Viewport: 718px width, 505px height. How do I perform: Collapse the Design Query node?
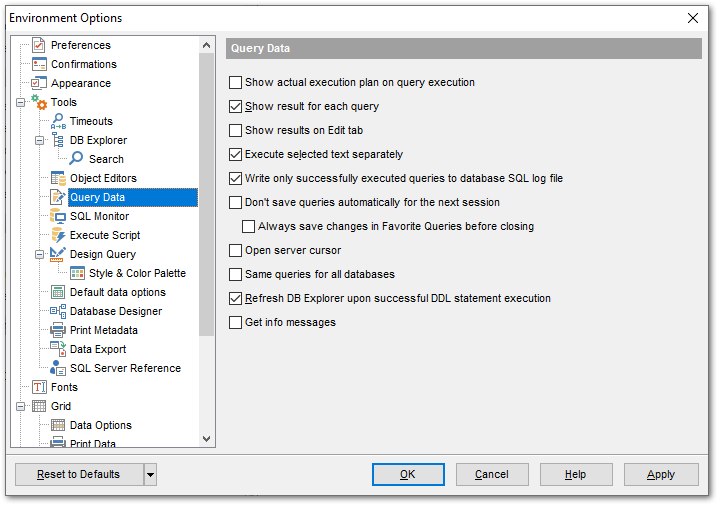(39, 254)
